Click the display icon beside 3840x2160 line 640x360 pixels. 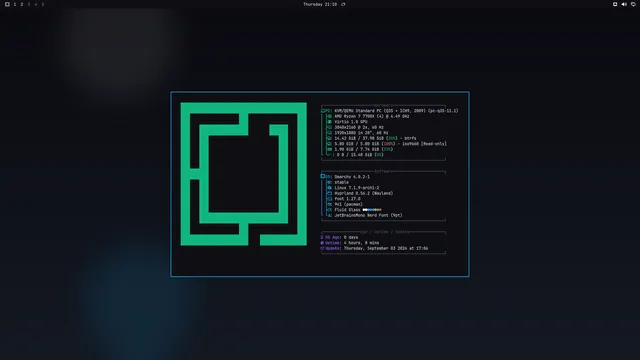point(329,127)
